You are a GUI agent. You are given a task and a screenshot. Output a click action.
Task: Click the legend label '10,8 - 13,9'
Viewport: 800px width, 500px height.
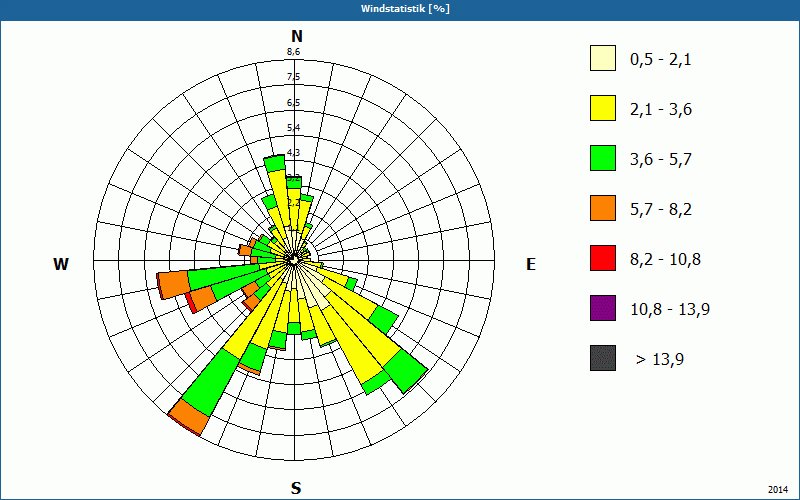tap(670, 310)
